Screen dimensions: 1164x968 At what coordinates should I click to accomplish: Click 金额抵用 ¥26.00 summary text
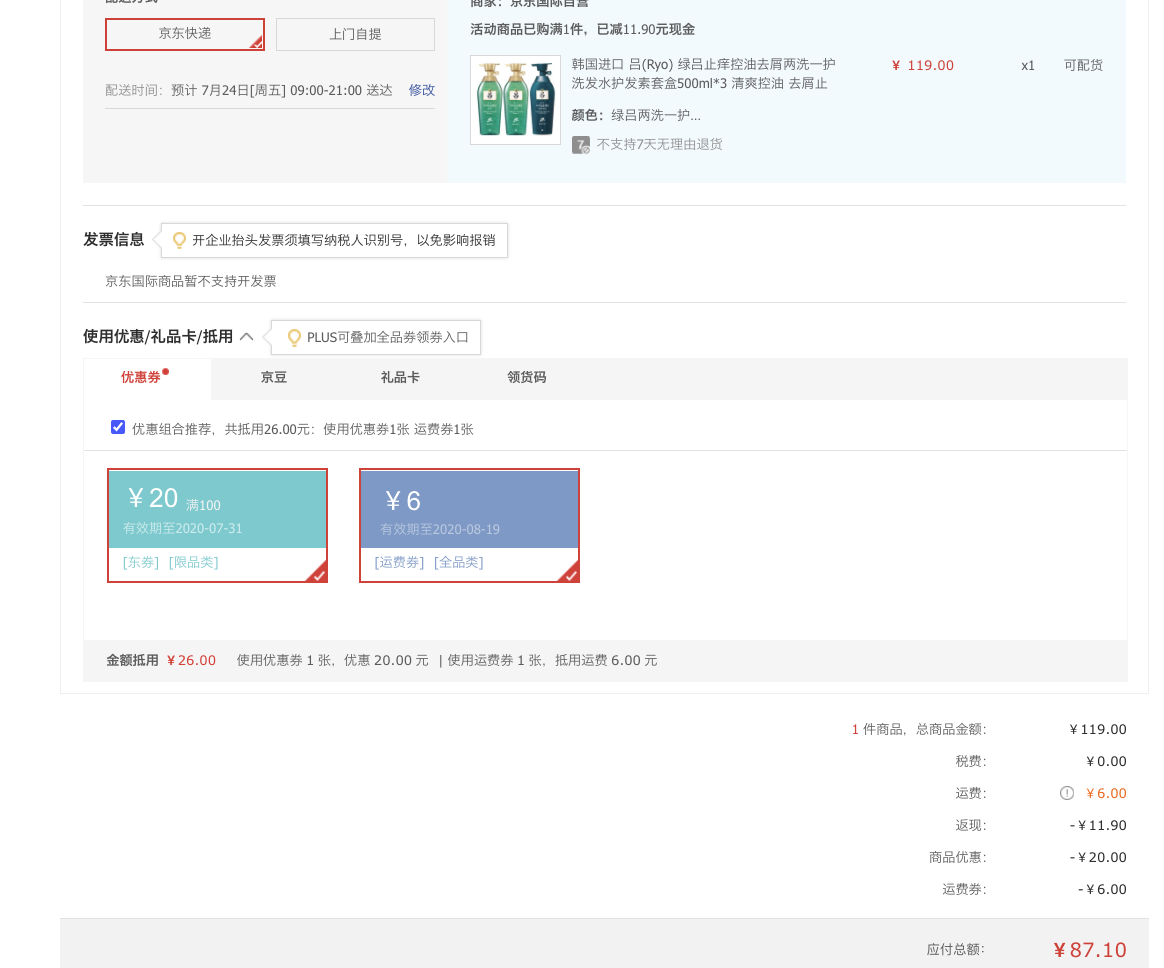[161, 660]
